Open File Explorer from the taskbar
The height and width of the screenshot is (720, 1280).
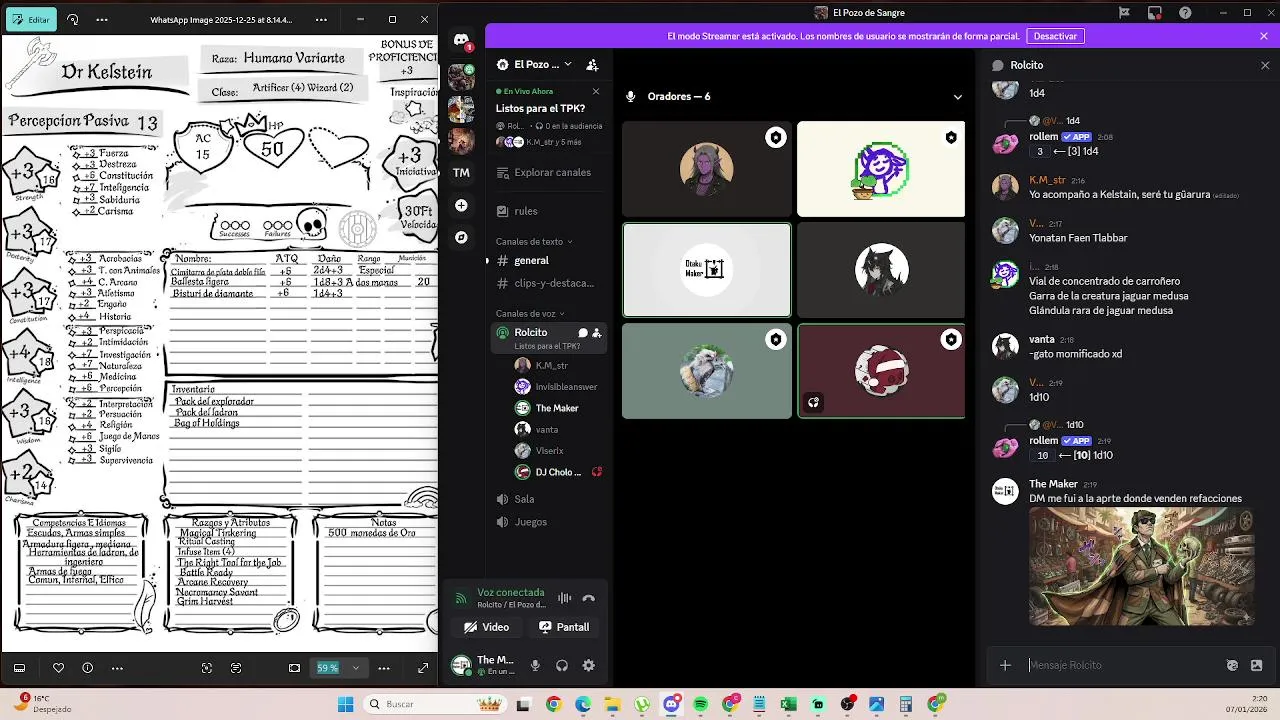click(x=611, y=704)
